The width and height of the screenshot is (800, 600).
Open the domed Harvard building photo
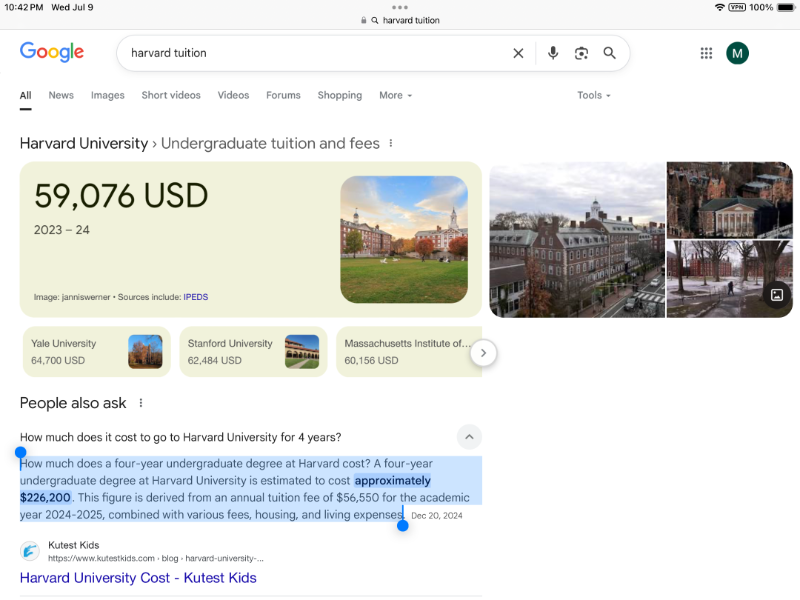coord(730,200)
